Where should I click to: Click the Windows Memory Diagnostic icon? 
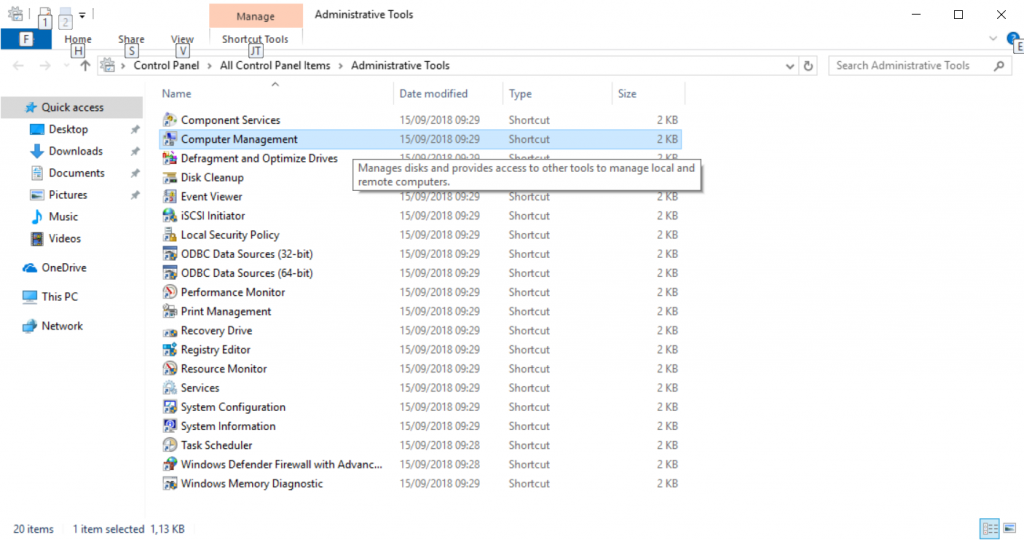(x=170, y=483)
